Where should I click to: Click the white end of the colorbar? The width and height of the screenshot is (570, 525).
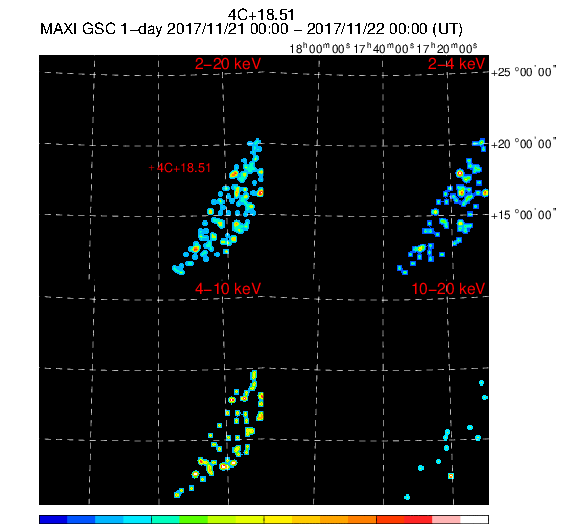click(x=474, y=519)
